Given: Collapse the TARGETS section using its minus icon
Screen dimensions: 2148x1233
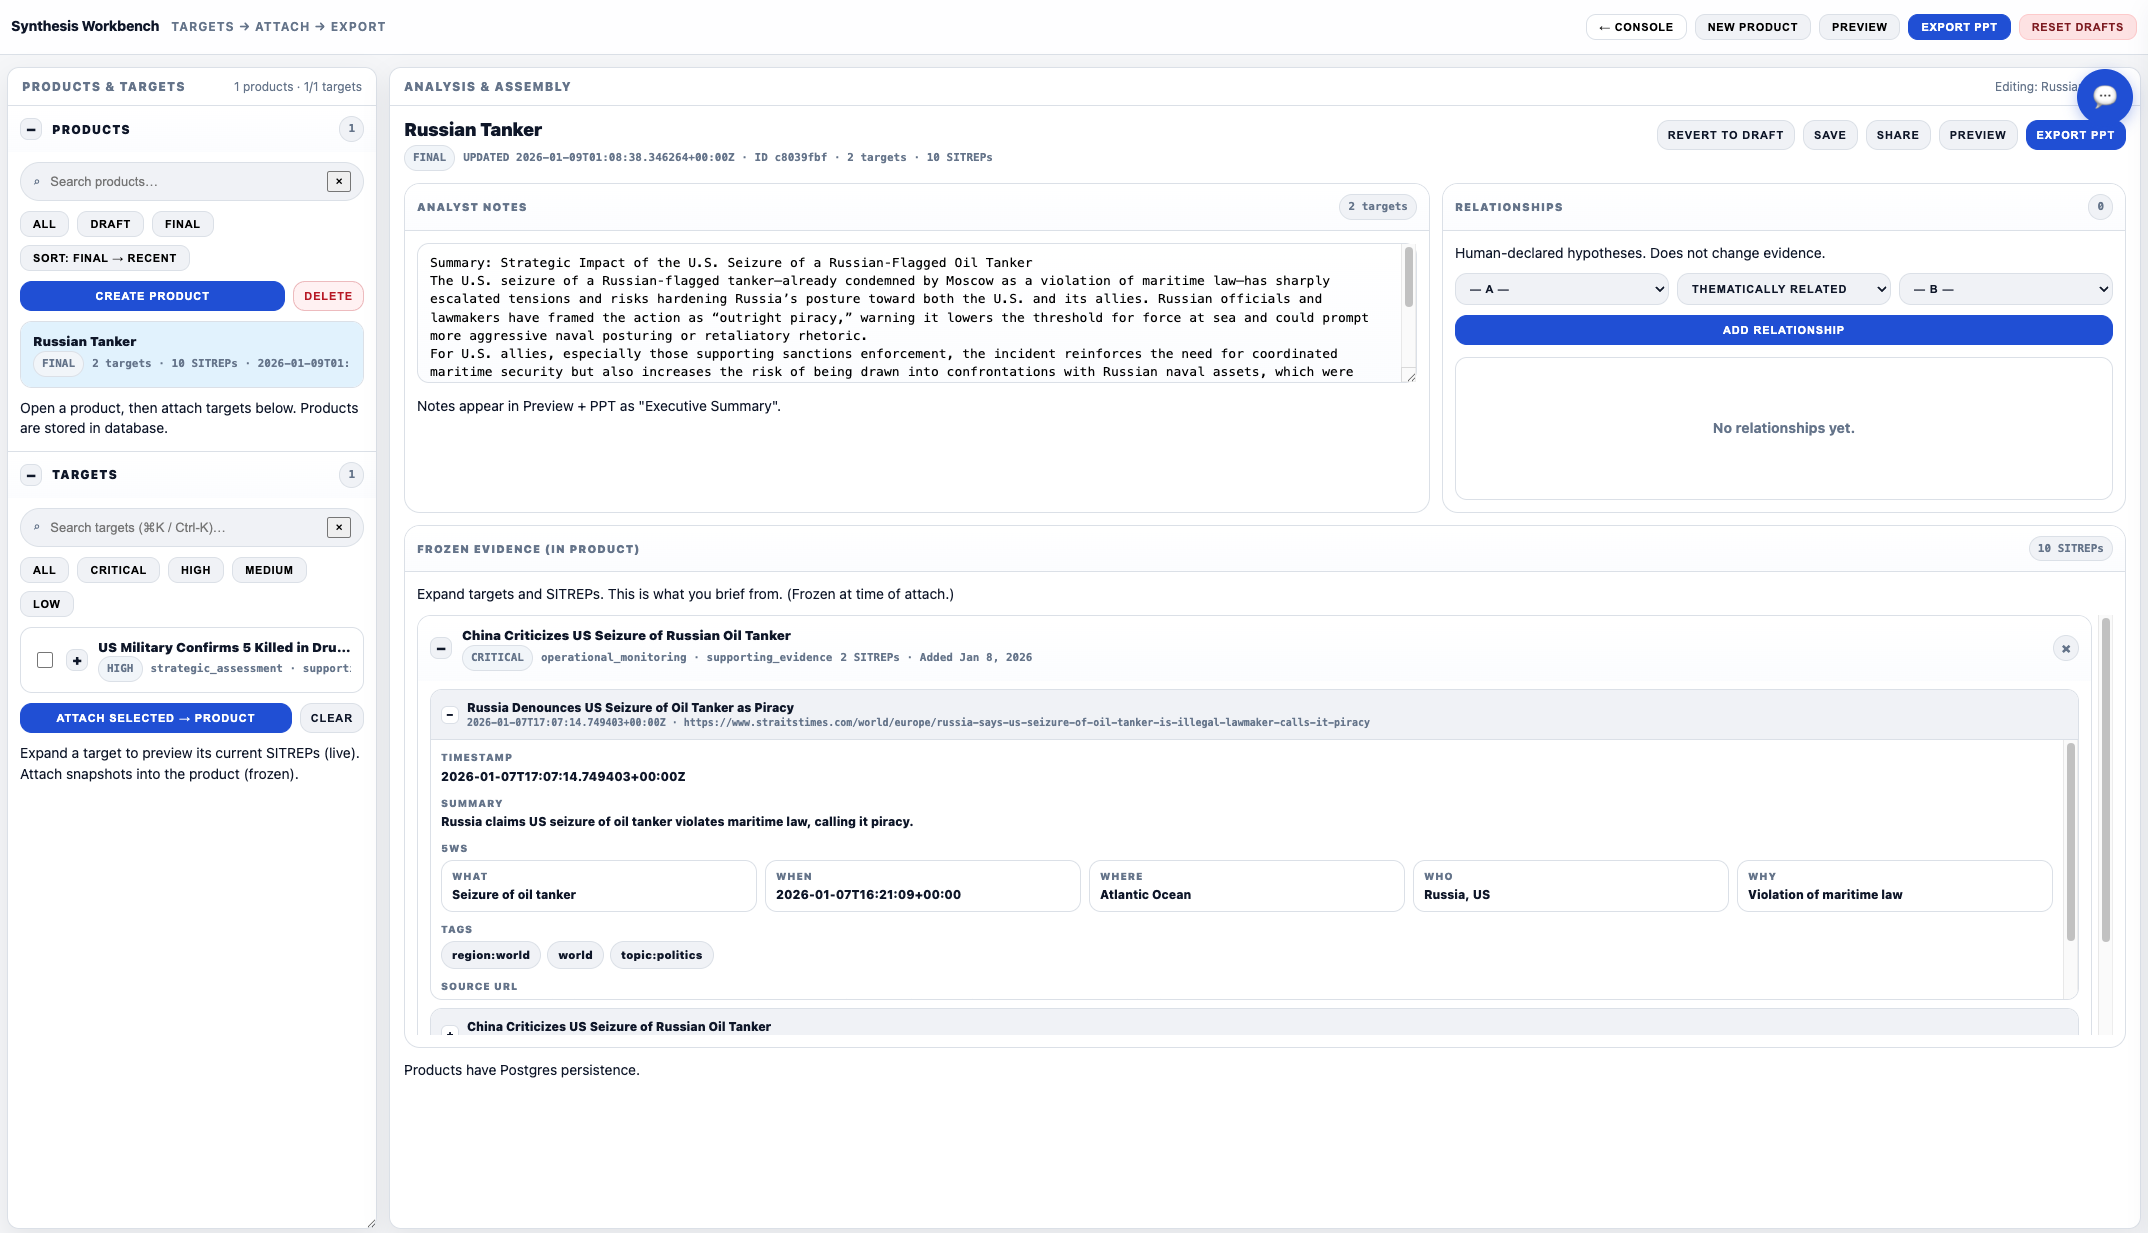Looking at the screenshot, I should coord(33,475).
